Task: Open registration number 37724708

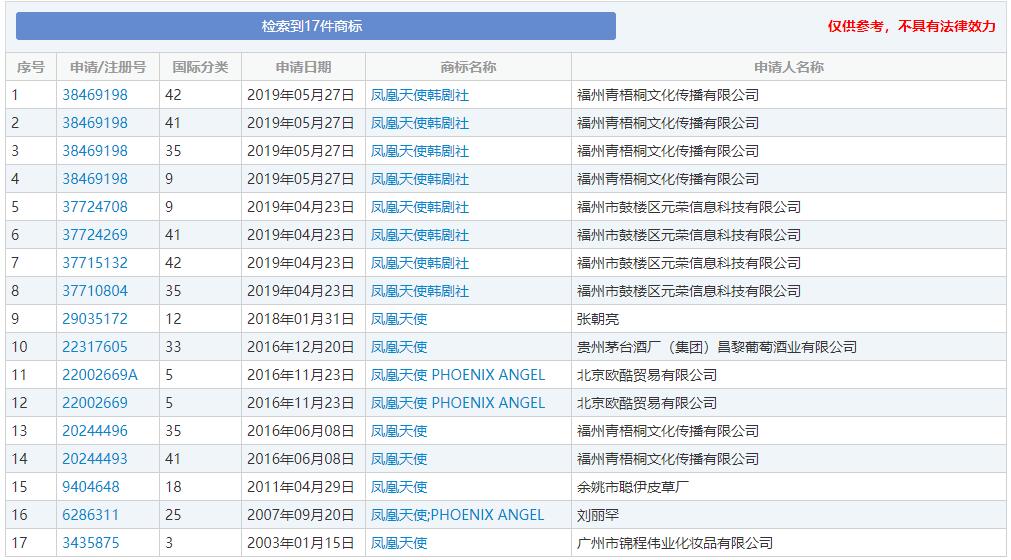Action: pos(95,207)
